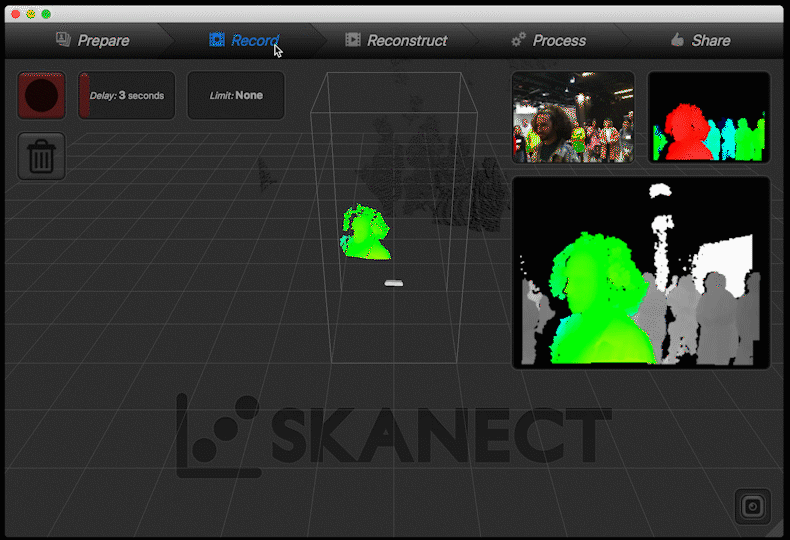Maximize the window with the green button
Viewport: 790px width, 540px height.
pos(46,14)
